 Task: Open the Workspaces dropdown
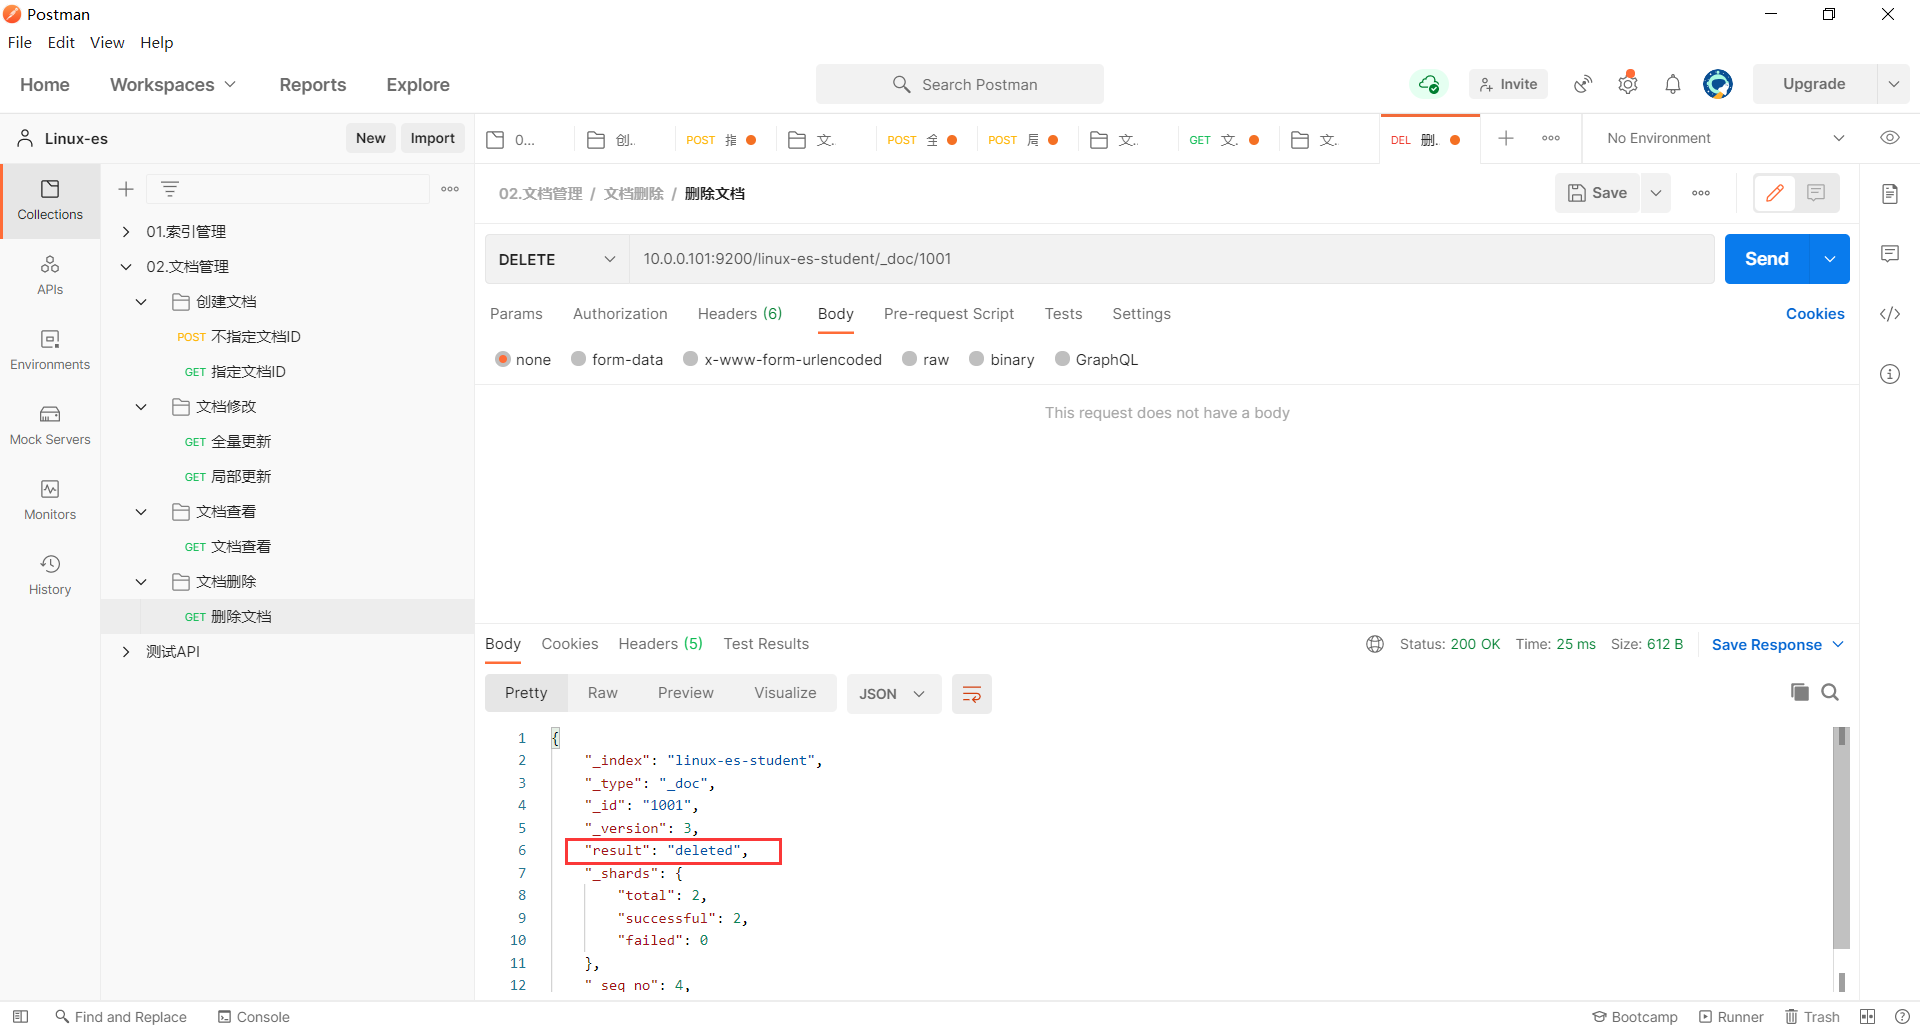coord(173,85)
